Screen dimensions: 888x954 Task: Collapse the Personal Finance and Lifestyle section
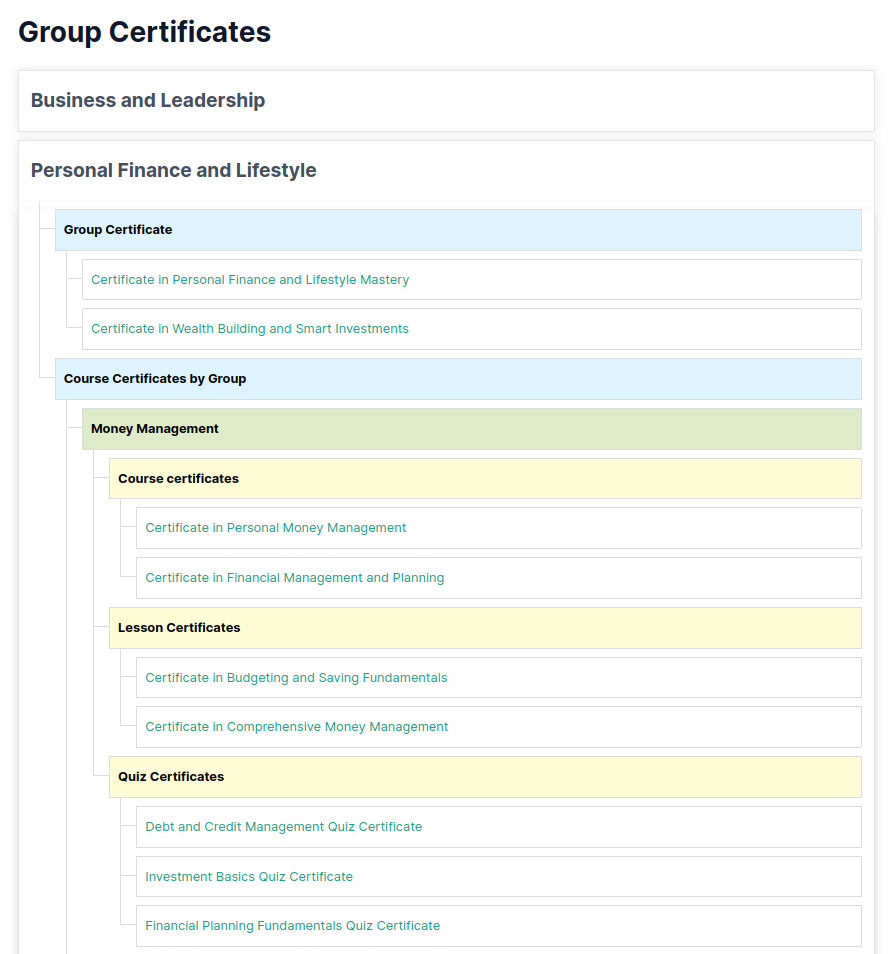click(446, 171)
